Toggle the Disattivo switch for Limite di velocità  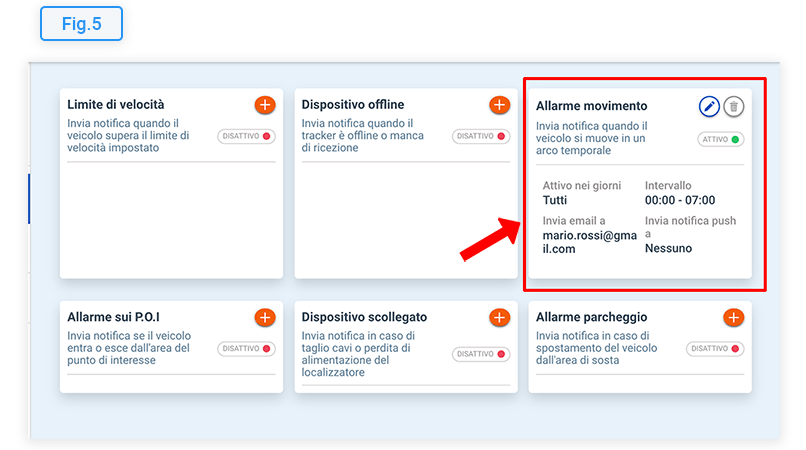pos(246,136)
